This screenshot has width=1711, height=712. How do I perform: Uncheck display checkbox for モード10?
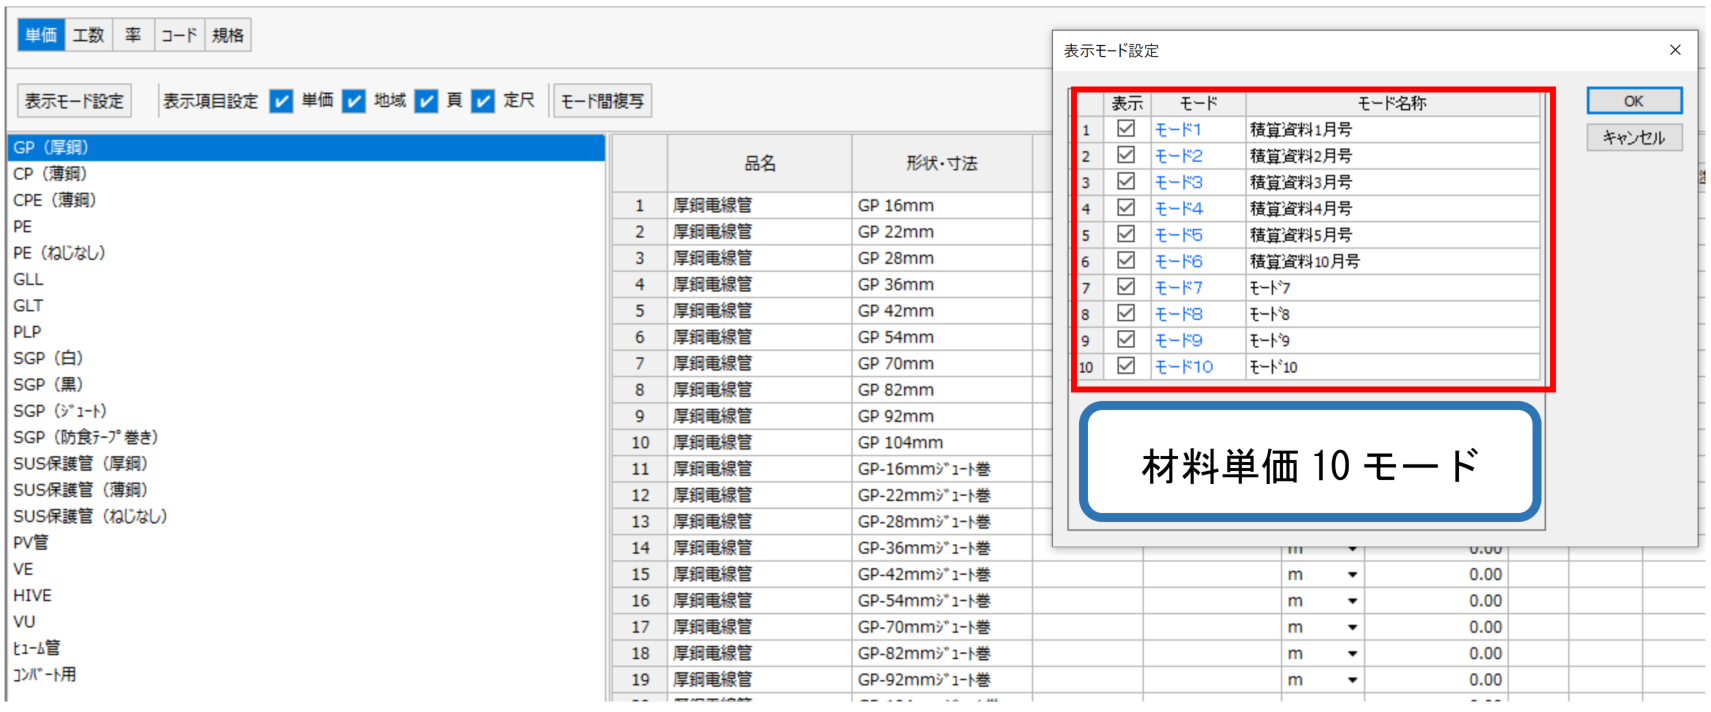point(1126,366)
